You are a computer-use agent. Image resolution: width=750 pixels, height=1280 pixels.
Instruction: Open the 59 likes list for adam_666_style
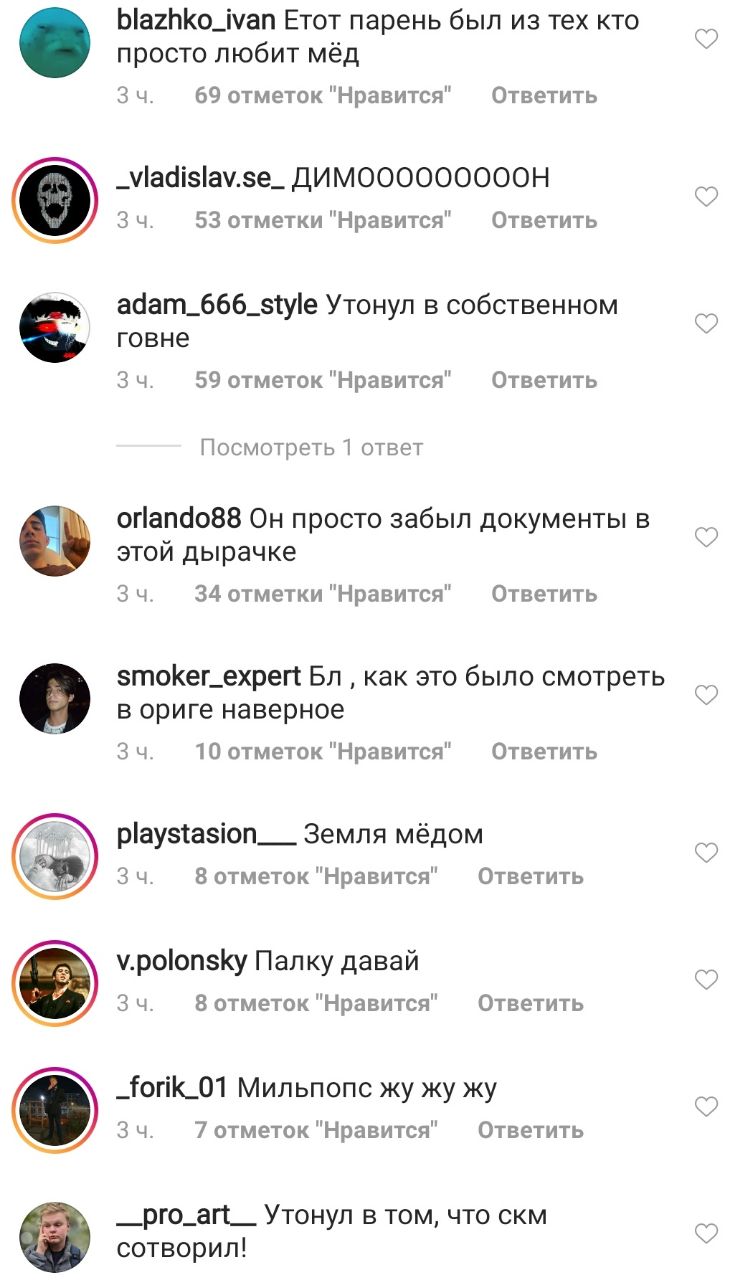pos(323,380)
